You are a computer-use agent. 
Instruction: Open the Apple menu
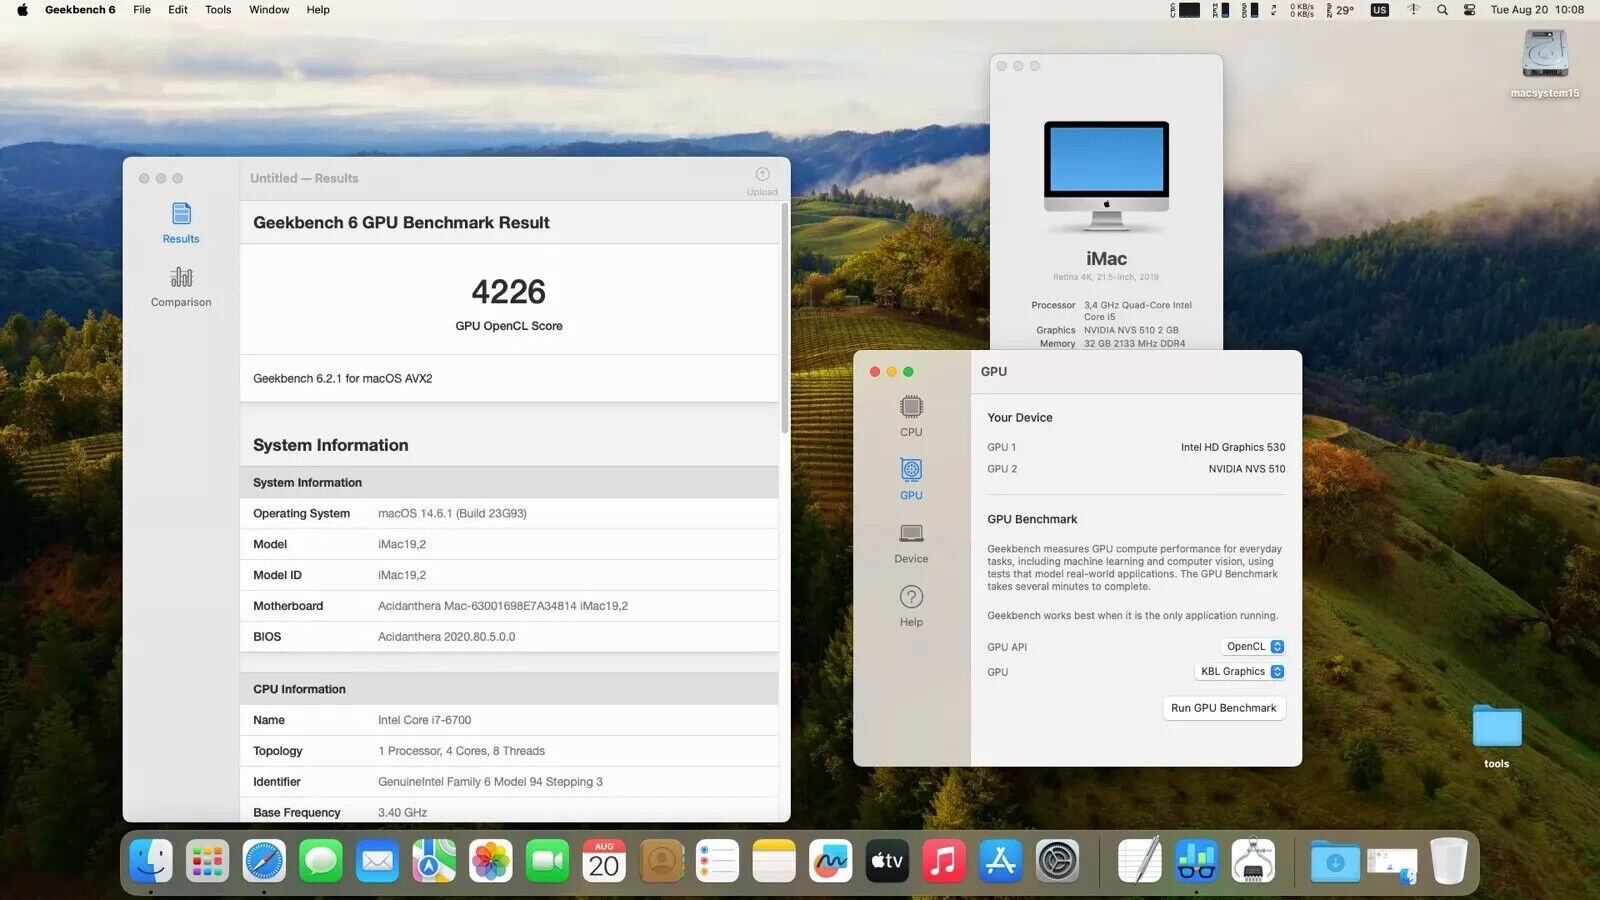(x=22, y=10)
